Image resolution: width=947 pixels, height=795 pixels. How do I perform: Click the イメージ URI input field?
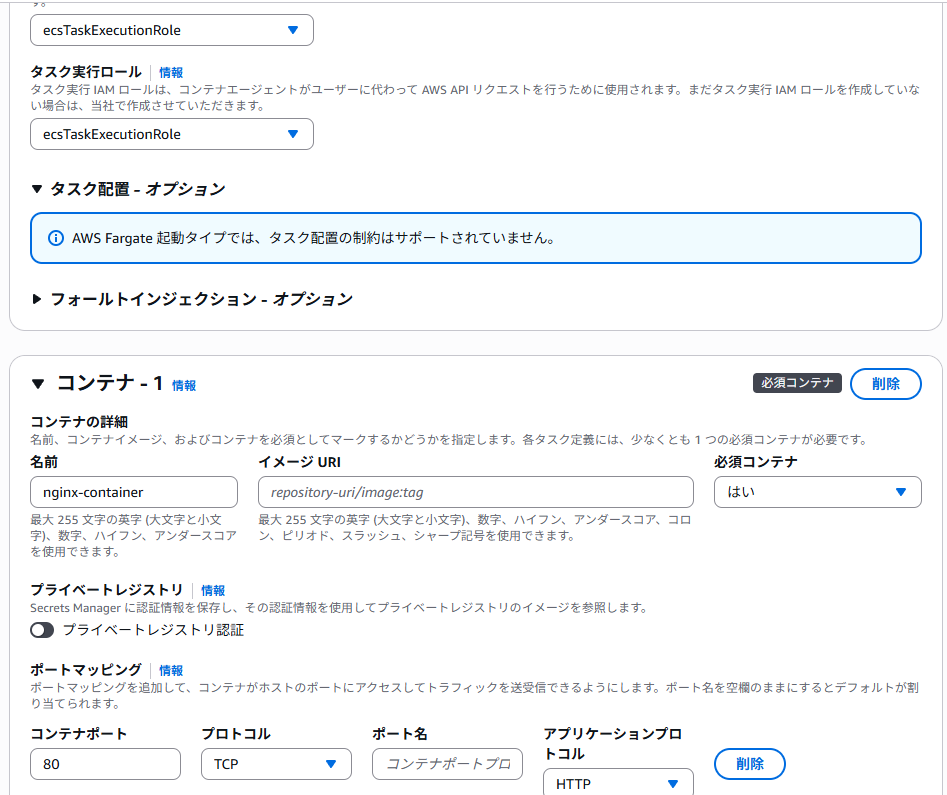[475, 492]
